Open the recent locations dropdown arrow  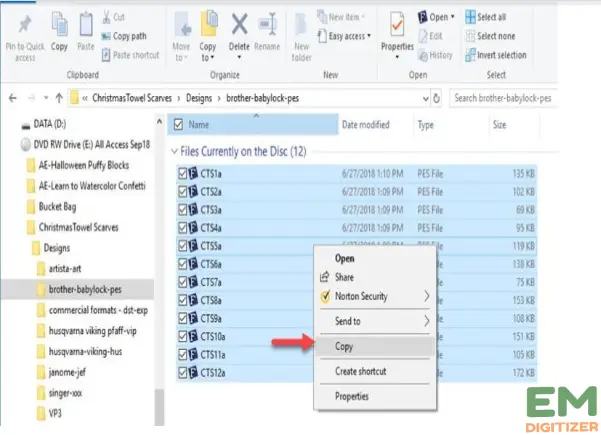tap(46, 98)
